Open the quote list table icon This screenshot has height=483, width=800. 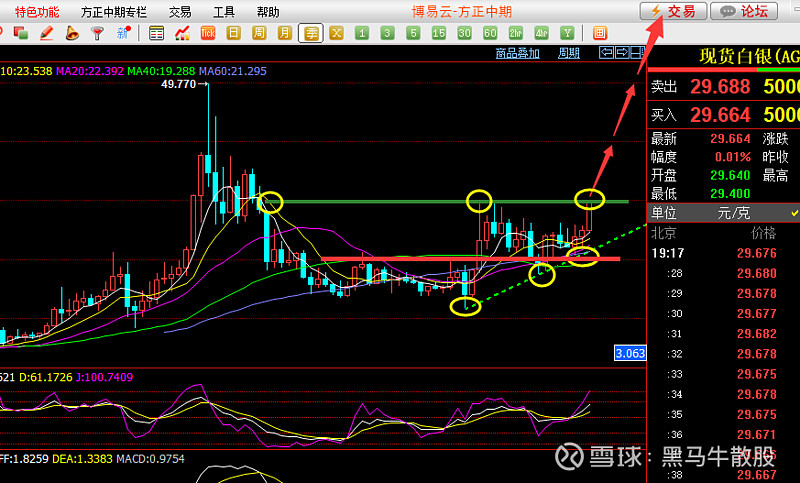156,33
